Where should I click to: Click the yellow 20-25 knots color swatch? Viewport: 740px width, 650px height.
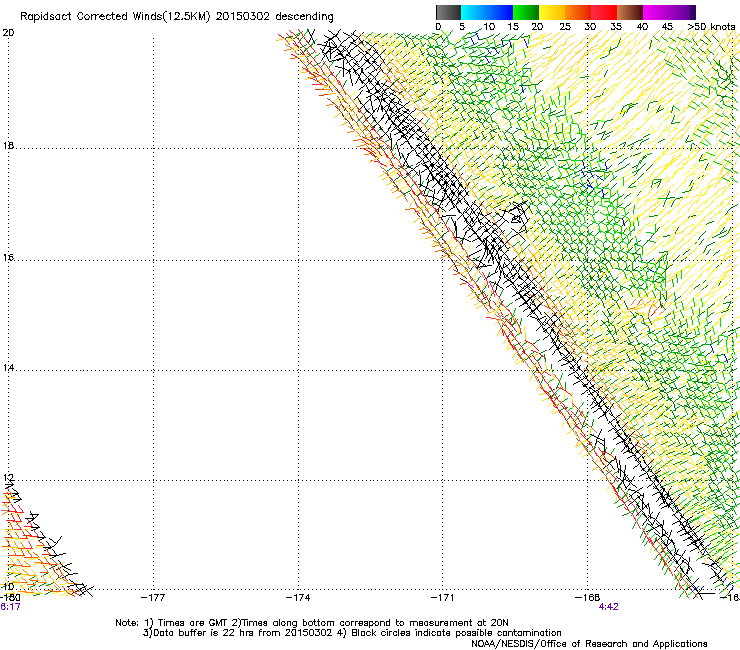552,12
